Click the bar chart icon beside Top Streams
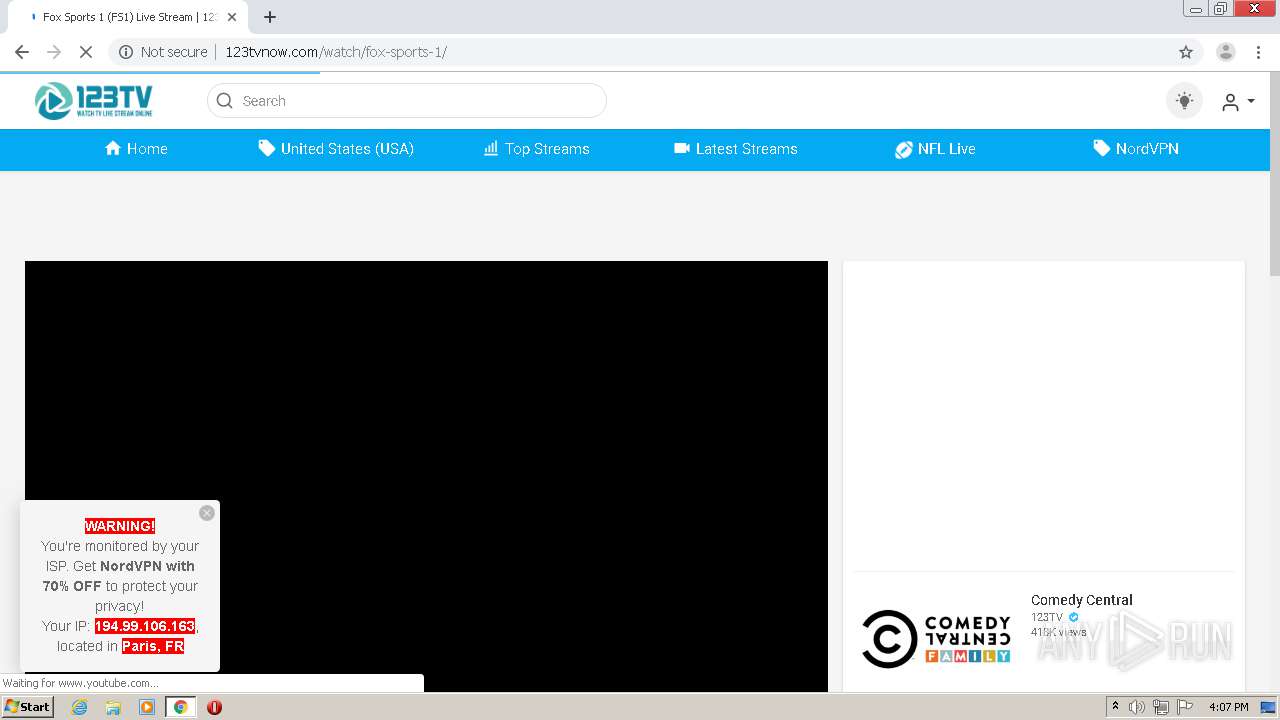 [x=491, y=148]
